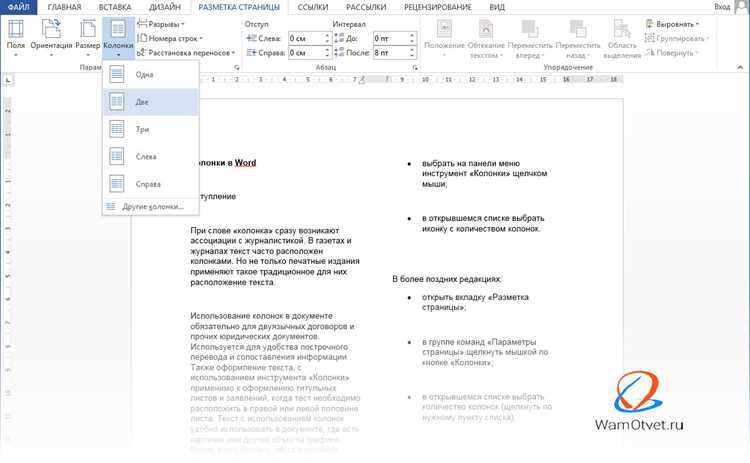Adjust the После spacing spinner arrows
This screenshot has height=463, width=750.
[x=412, y=53]
